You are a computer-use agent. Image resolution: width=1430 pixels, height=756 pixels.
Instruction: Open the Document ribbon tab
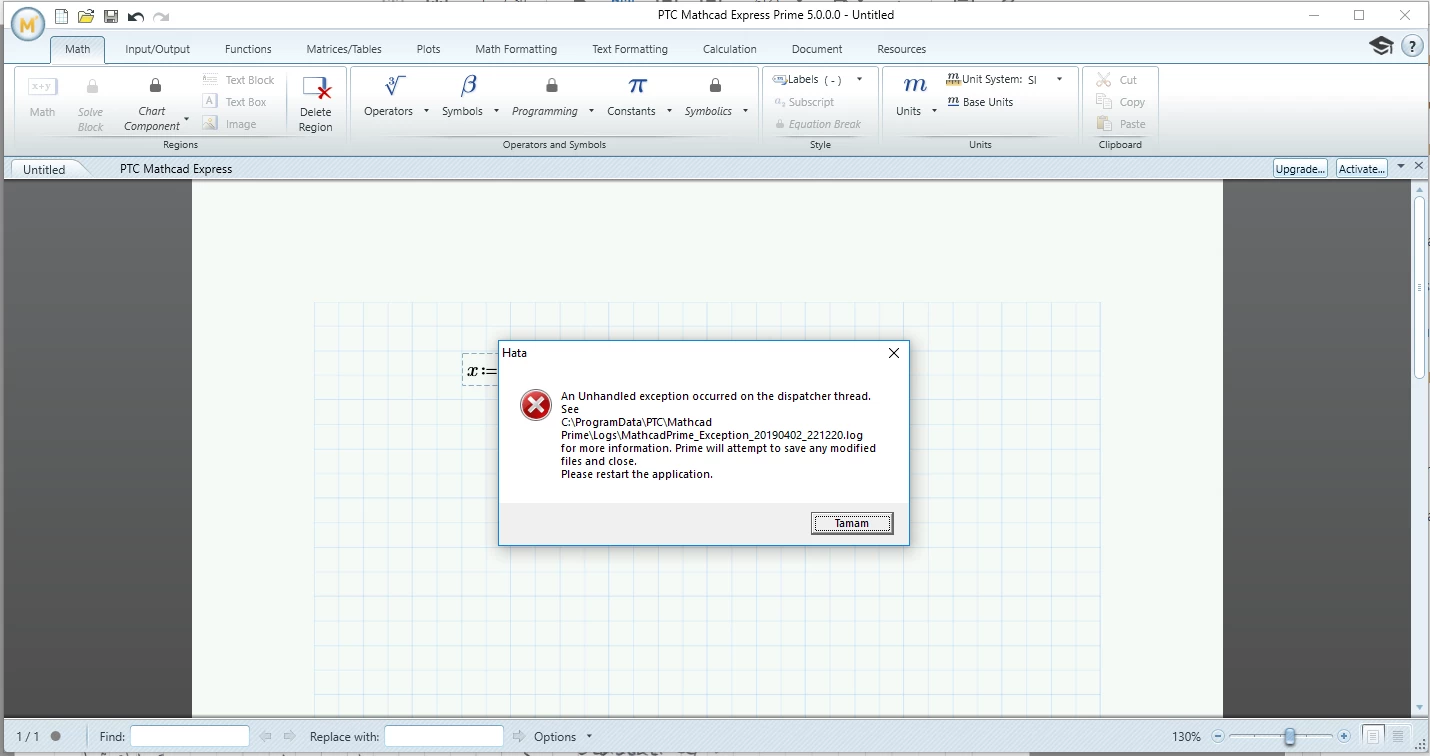(816, 49)
